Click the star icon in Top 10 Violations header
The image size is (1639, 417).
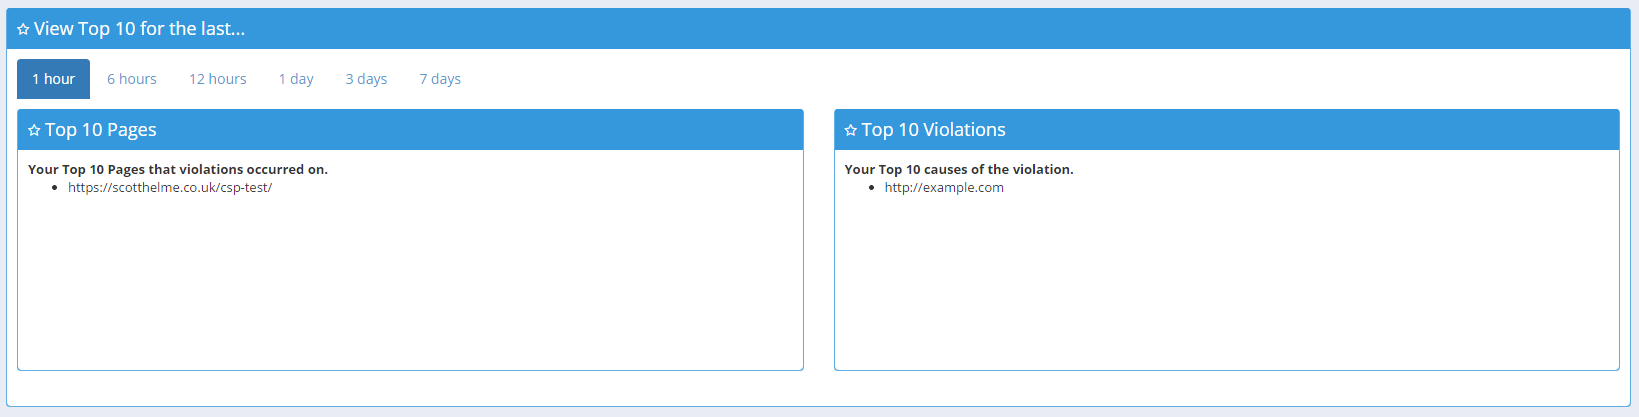click(x=851, y=131)
